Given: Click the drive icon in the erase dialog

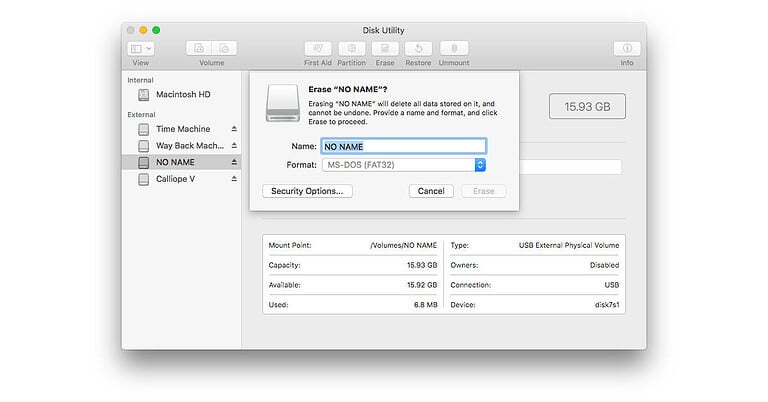Looking at the screenshot, I should tap(283, 103).
